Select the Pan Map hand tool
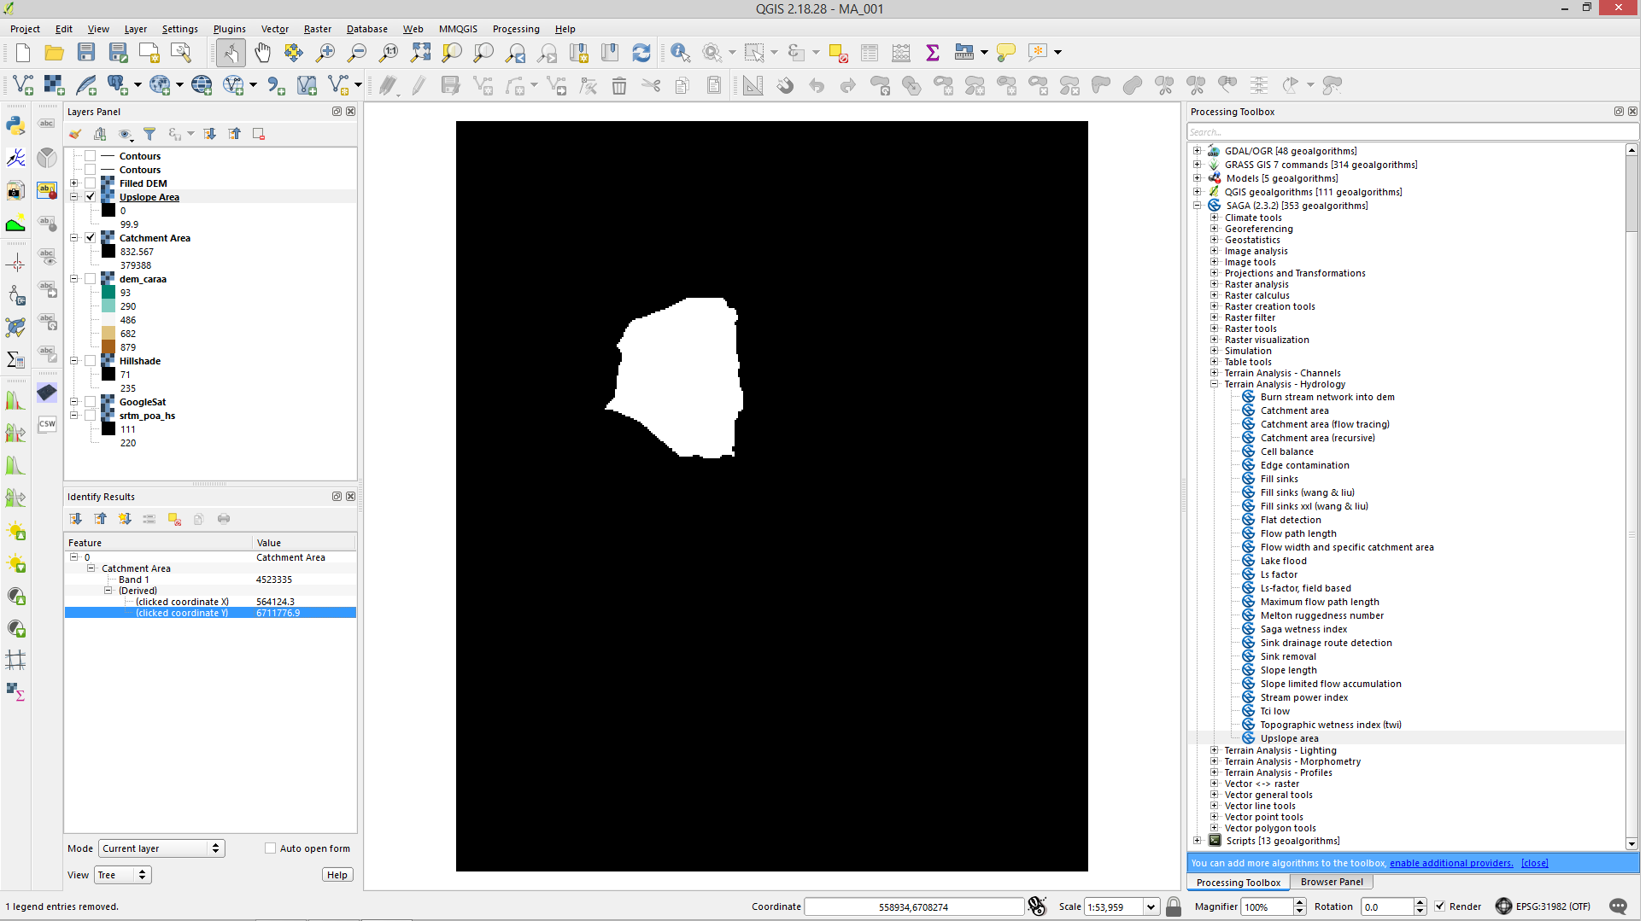 click(262, 52)
